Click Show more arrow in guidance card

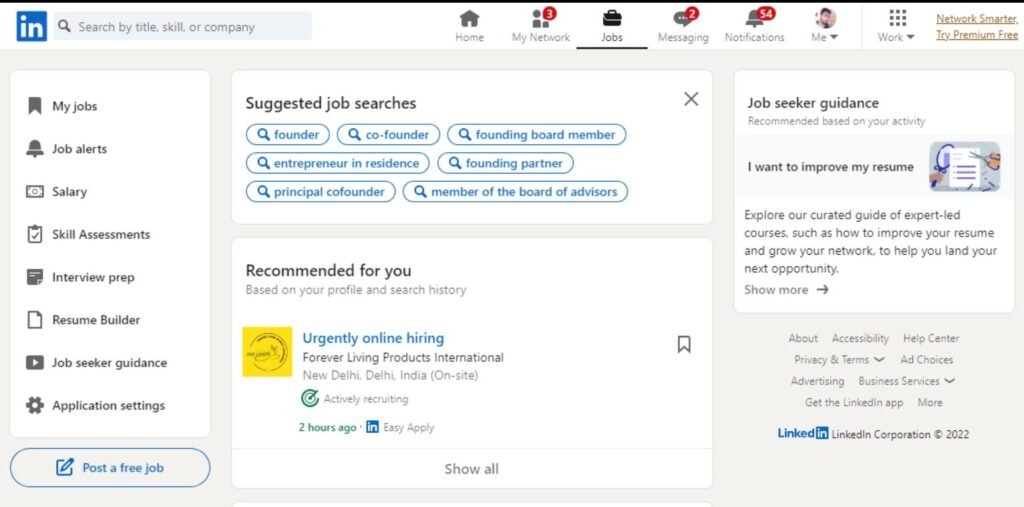(822, 289)
